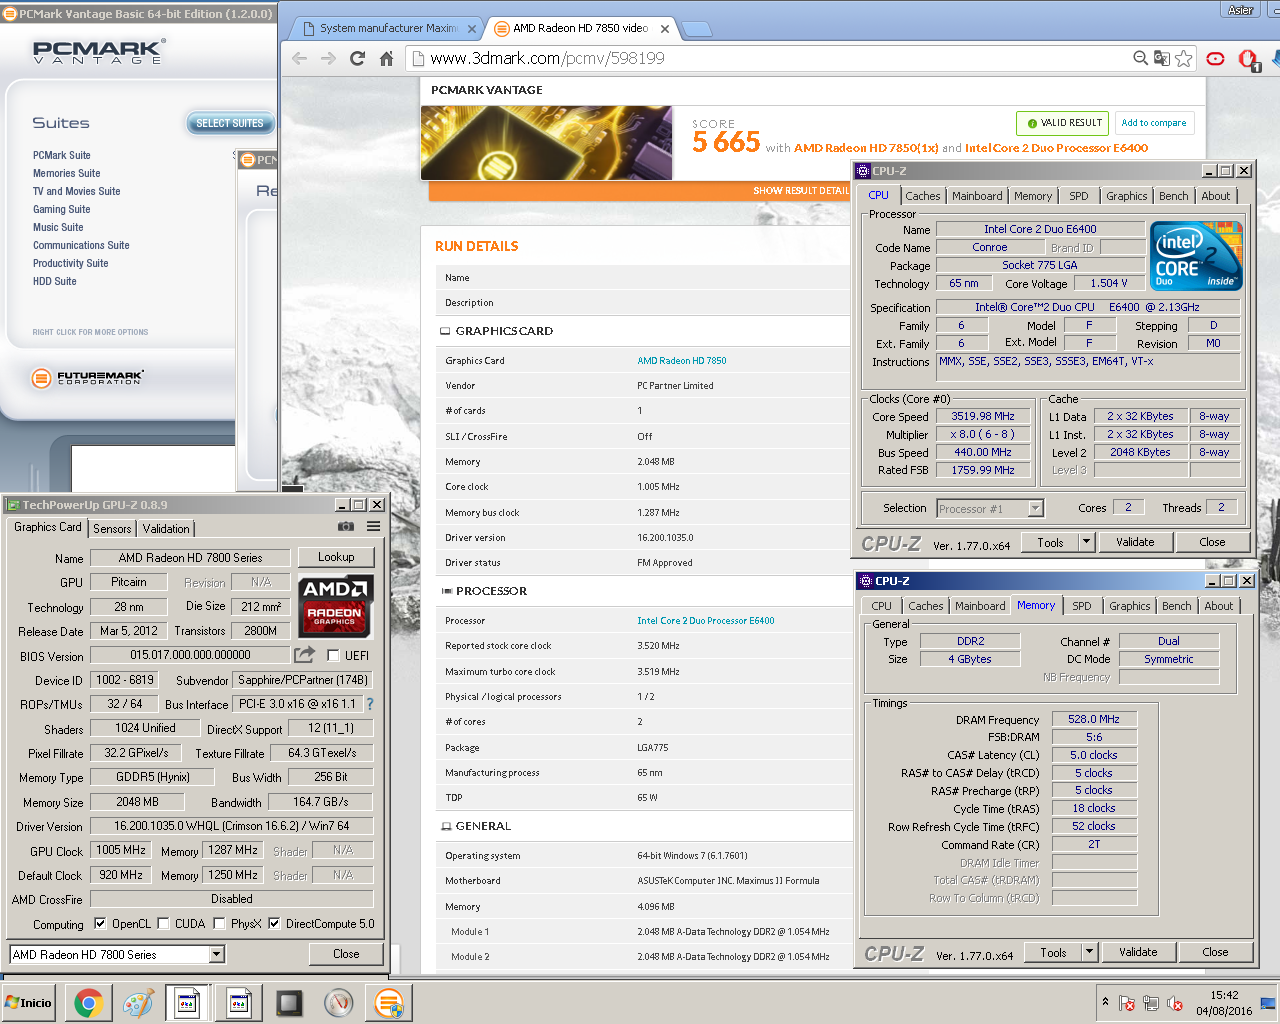Click the Bus Interface question mark

(x=370, y=704)
